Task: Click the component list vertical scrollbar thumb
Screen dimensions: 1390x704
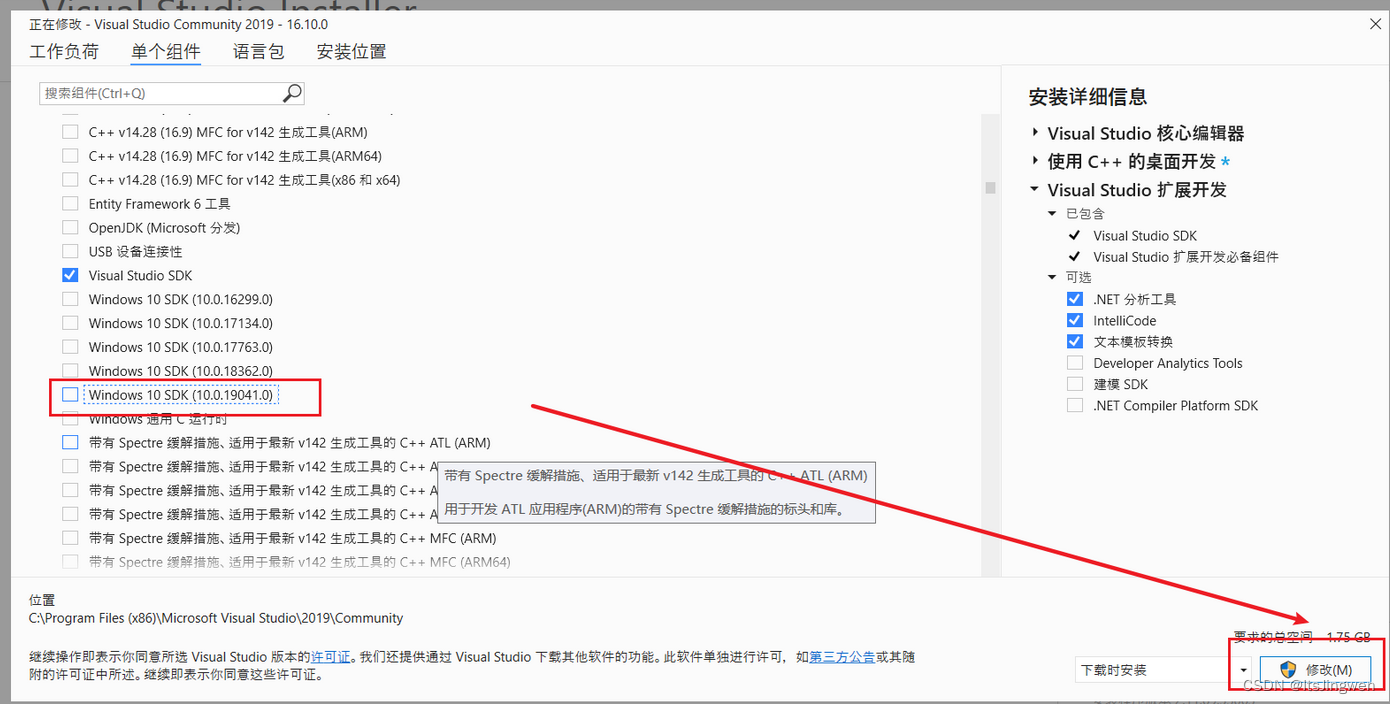Action: point(991,188)
